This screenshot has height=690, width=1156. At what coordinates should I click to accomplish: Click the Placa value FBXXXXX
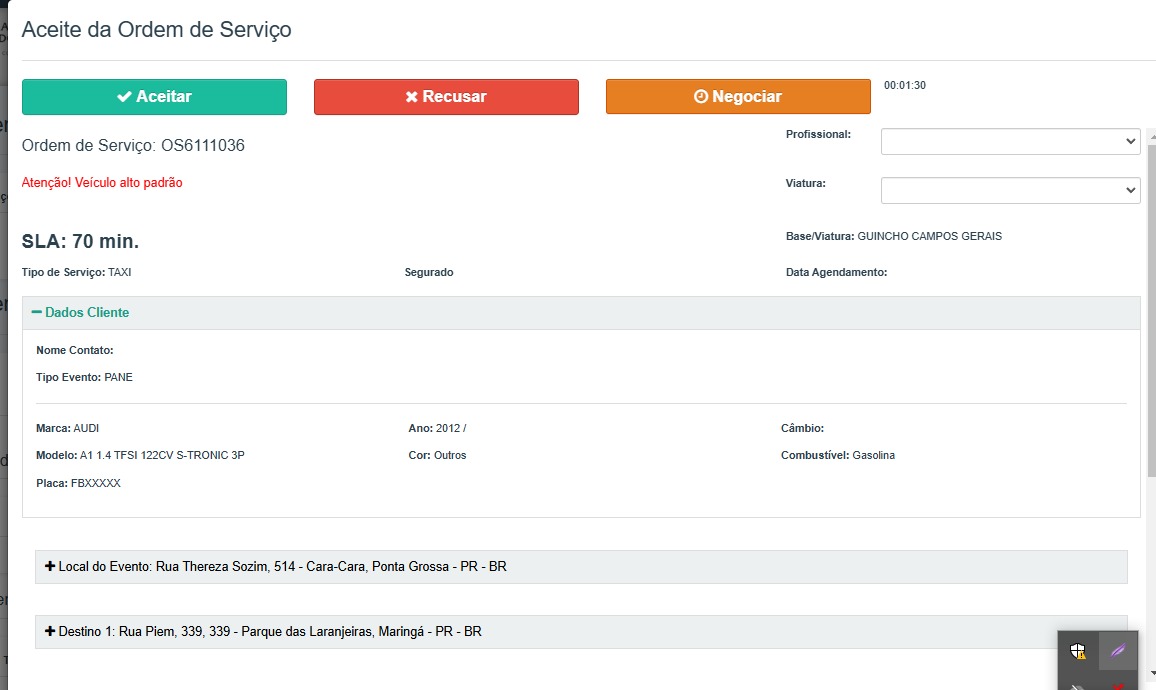click(95, 483)
